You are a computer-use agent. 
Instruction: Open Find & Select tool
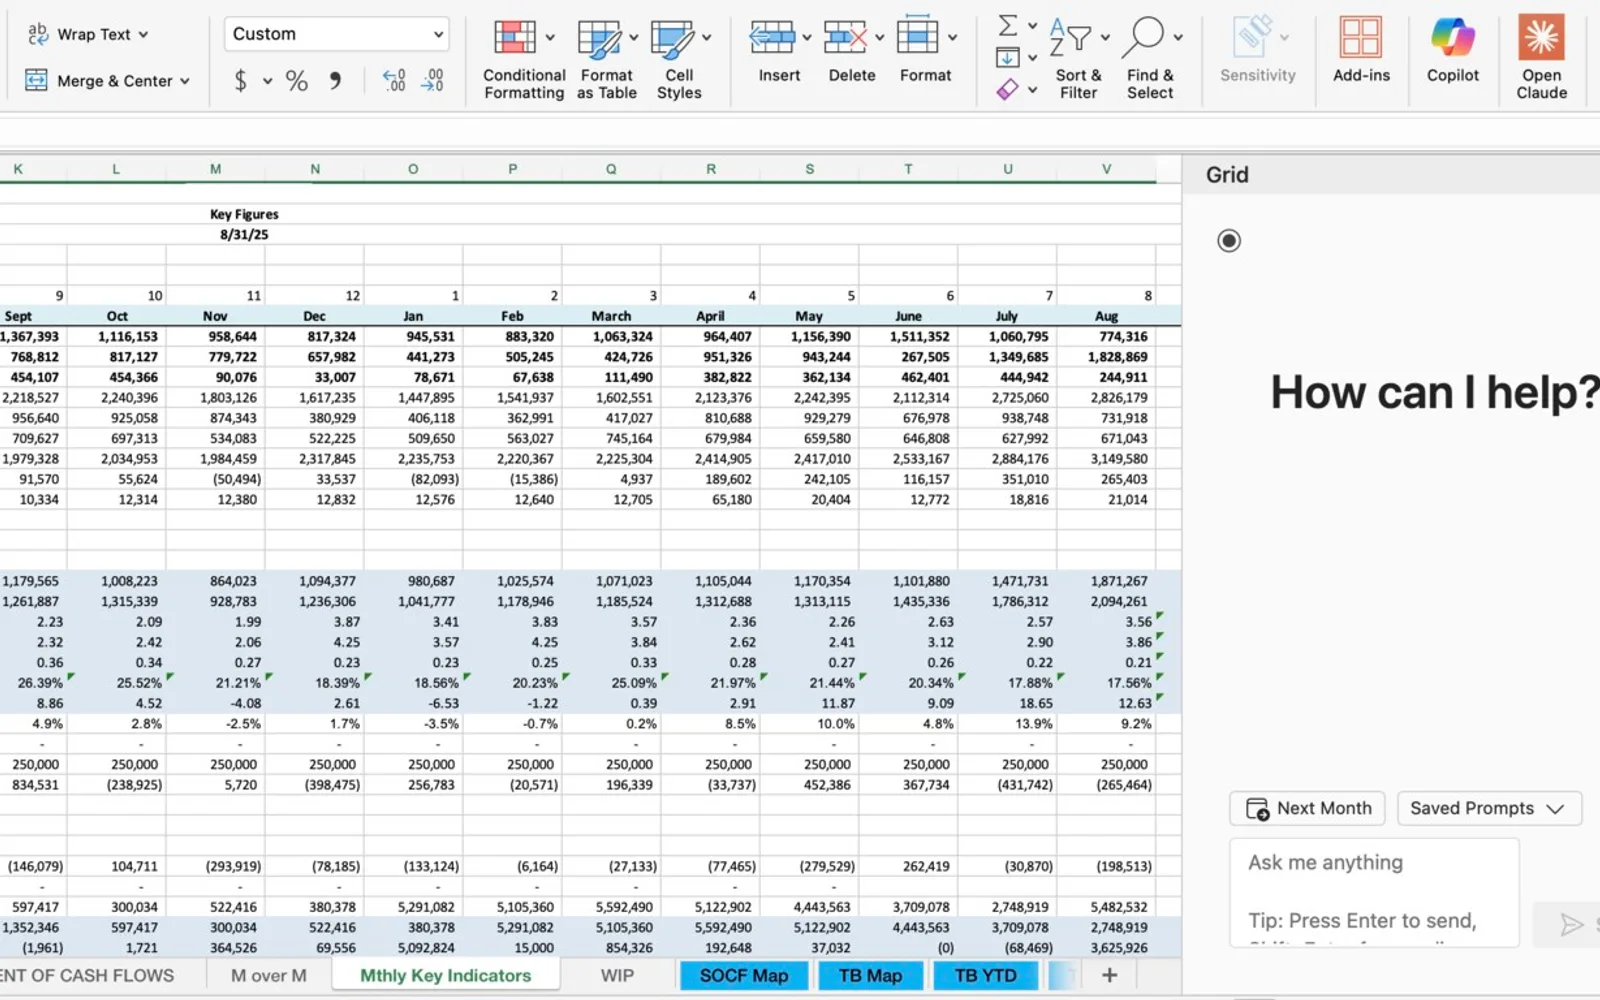pos(1151,60)
